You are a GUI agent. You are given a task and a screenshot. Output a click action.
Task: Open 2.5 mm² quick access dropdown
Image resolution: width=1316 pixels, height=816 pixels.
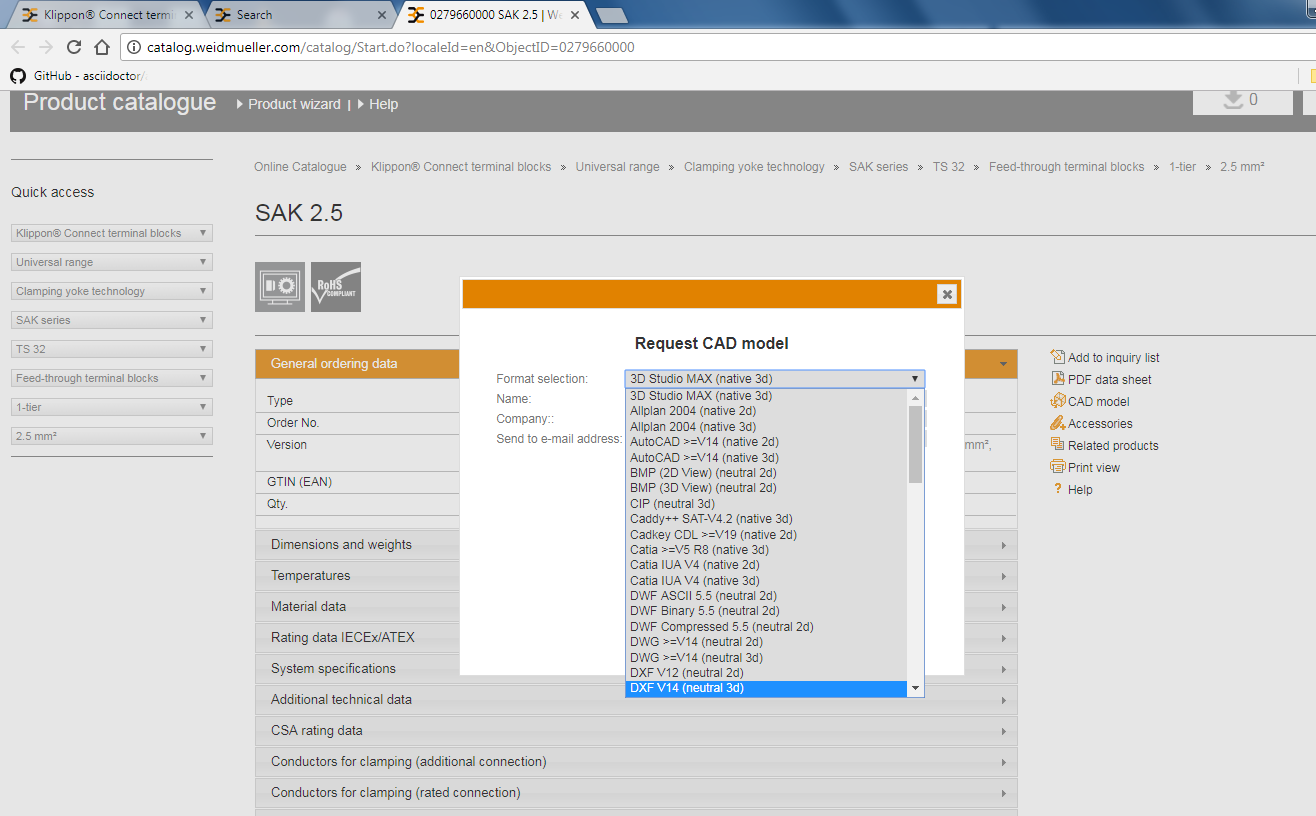[x=112, y=436]
